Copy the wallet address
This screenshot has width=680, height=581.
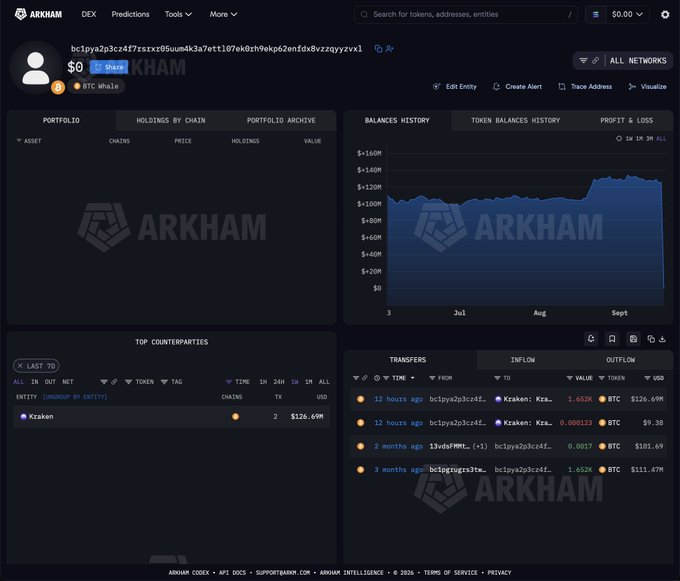click(x=378, y=49)
